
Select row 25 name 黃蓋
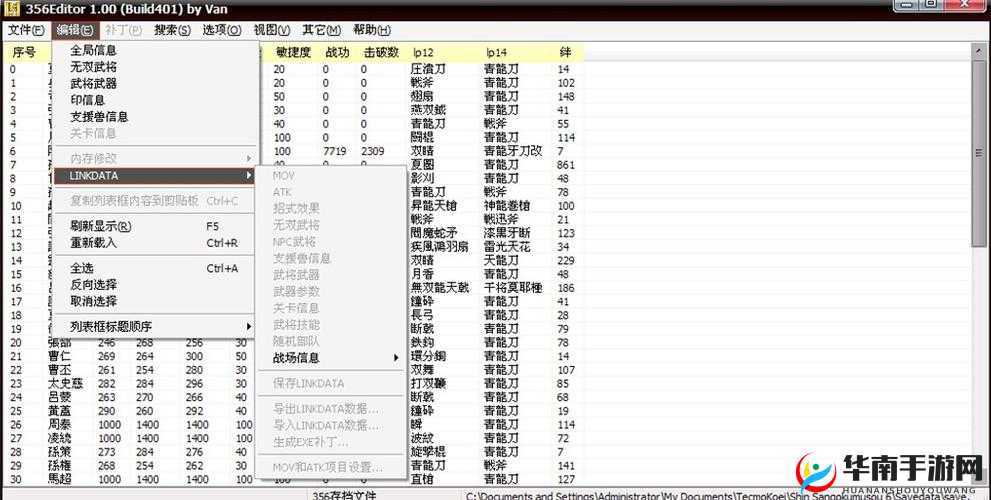coord(59,411)
